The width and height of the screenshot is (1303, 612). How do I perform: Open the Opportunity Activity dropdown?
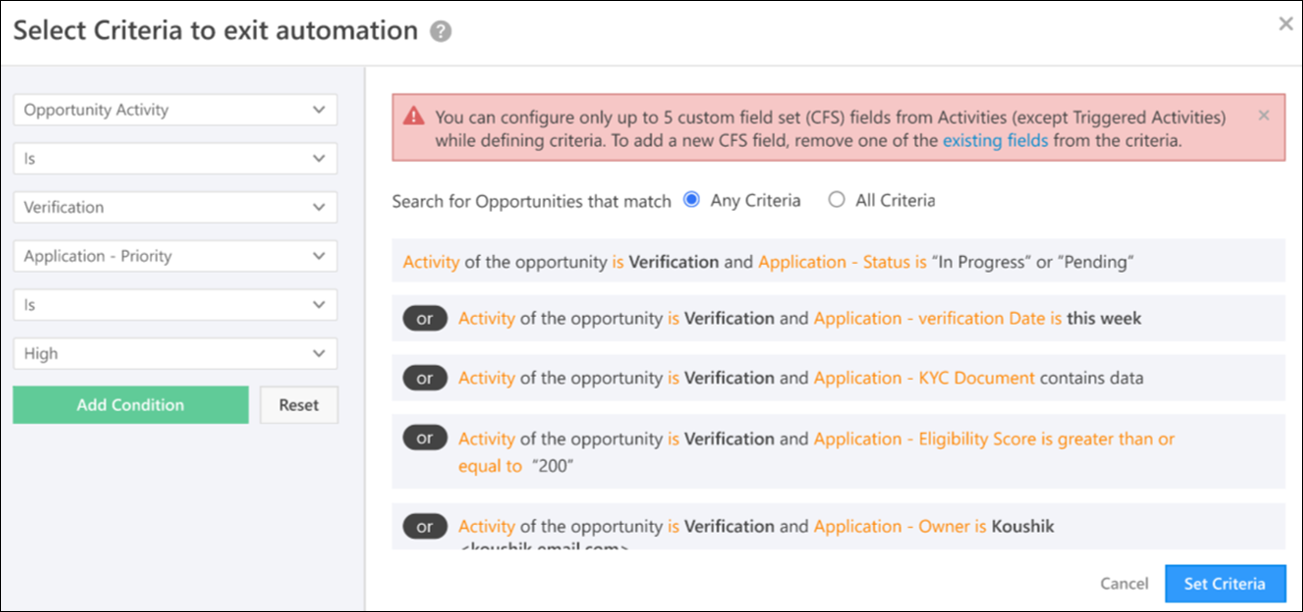175,110
